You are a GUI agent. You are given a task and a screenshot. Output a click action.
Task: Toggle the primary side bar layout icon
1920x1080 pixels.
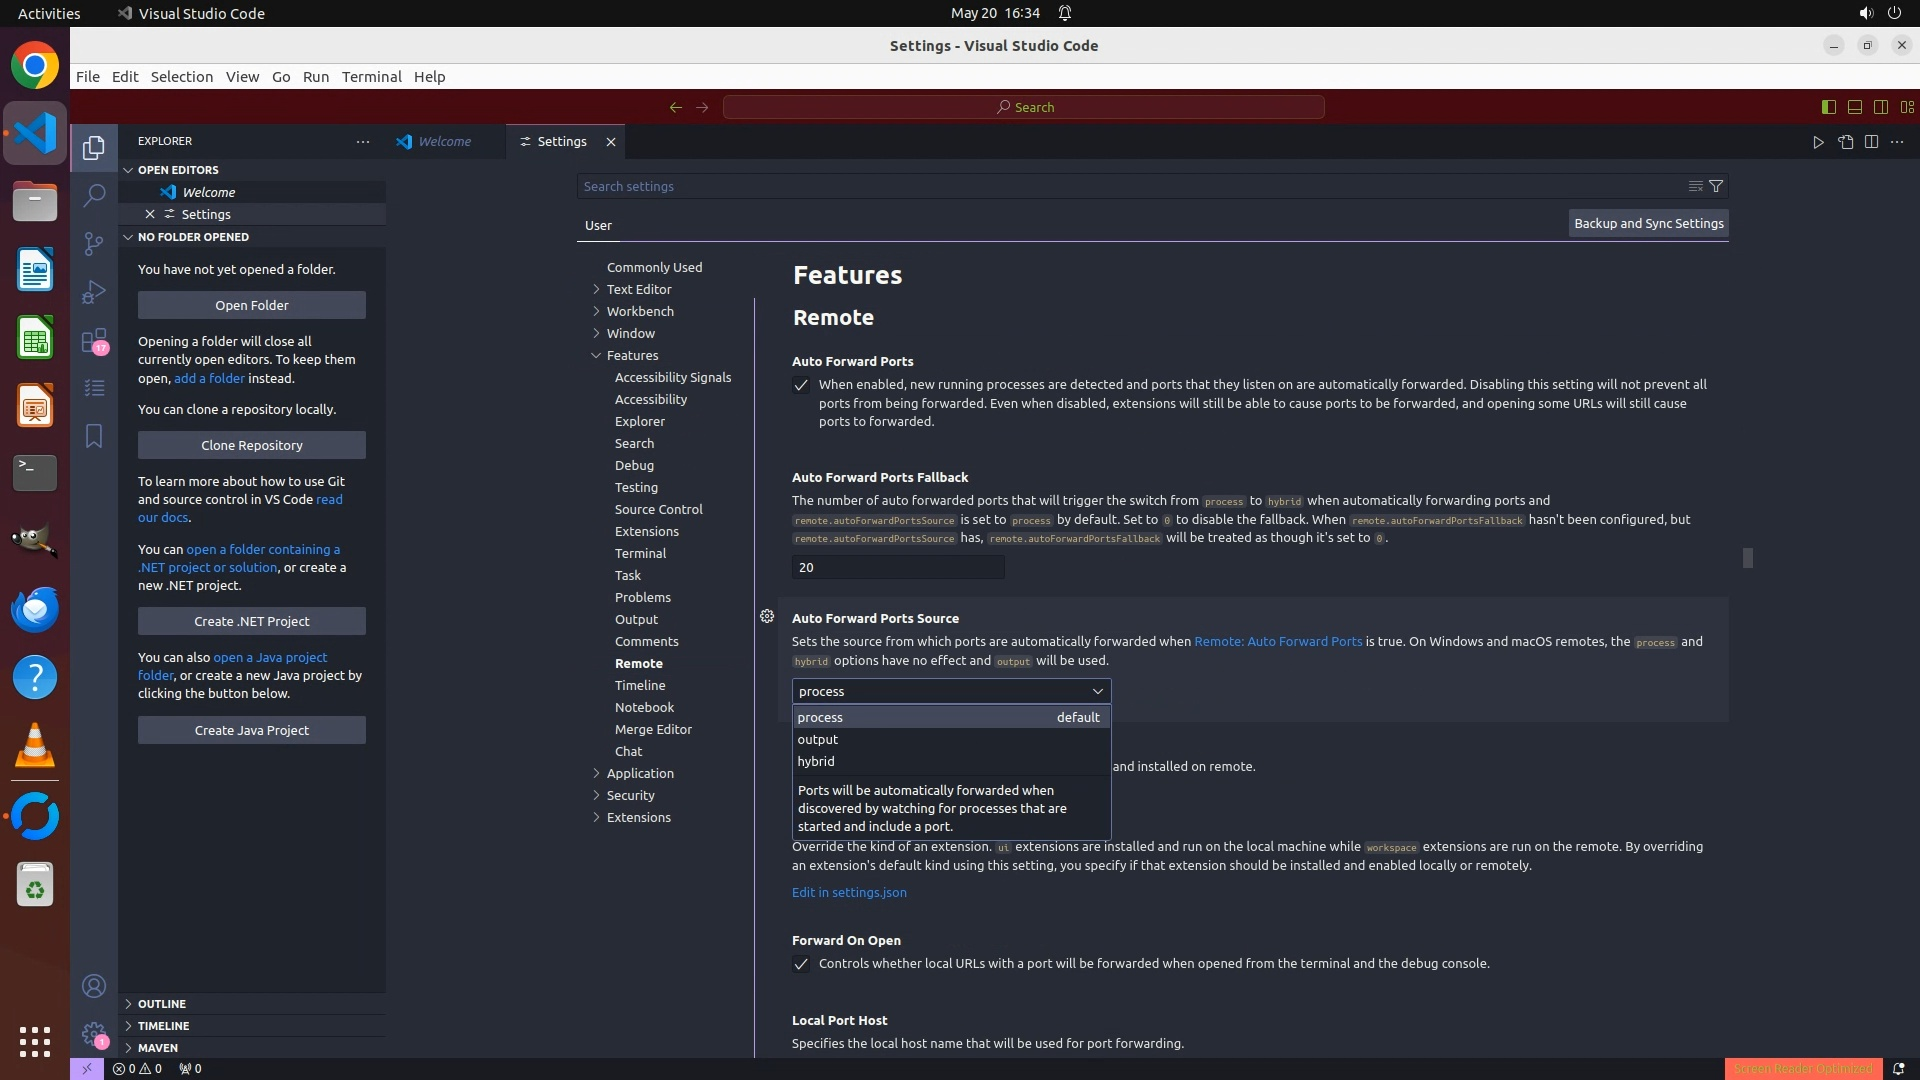[1828, 107]
